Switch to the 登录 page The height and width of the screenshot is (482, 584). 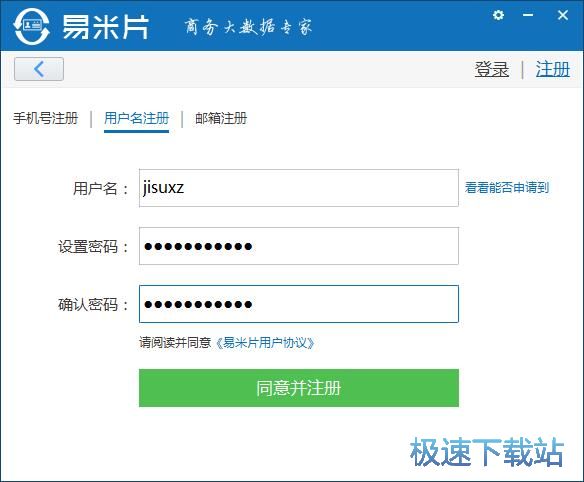pyautogui.click(x=492, y=69)
